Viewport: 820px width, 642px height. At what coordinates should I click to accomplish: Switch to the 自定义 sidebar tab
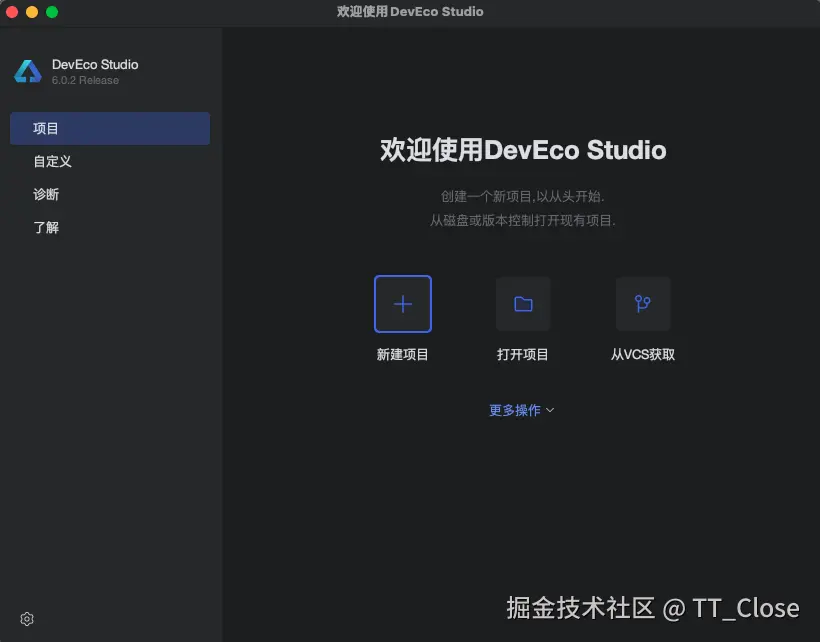pos(110,161)
